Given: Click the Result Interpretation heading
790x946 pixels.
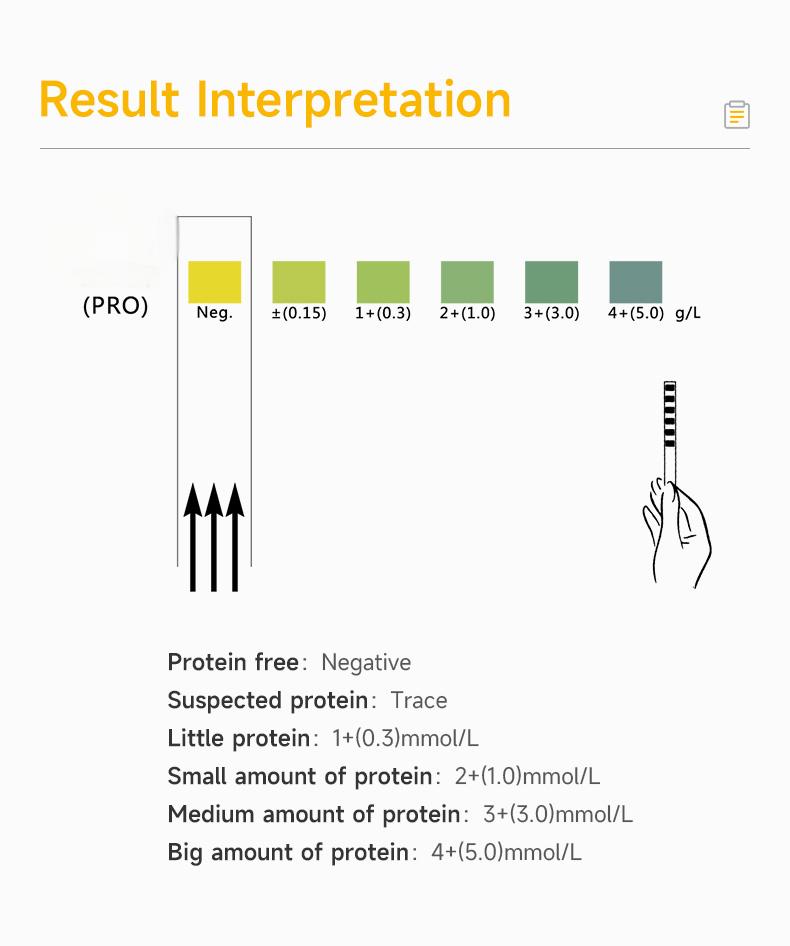Looking at the screenshot, I should [275, 100].
